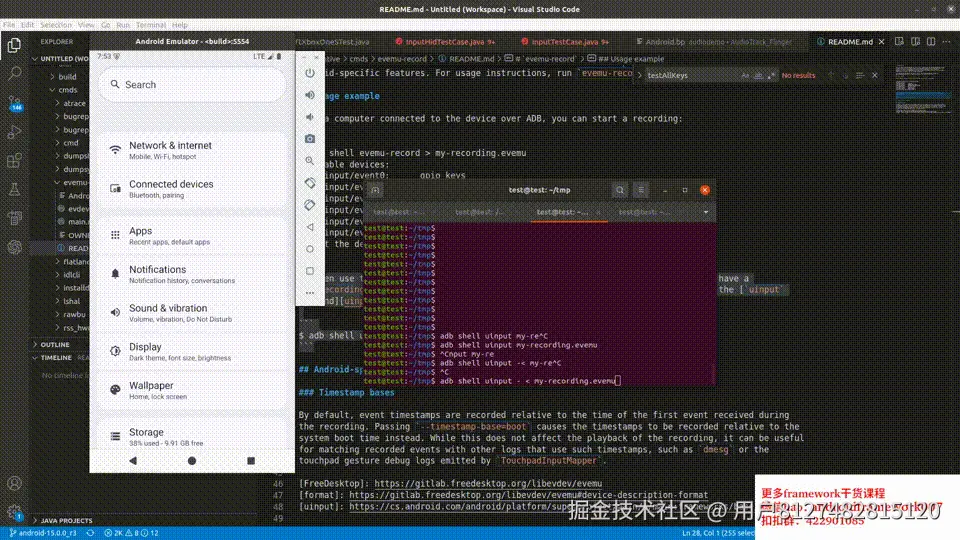The image size is (960, 540).
Task: Tap the Android home navigation button
Action: [x=192, y=460]
